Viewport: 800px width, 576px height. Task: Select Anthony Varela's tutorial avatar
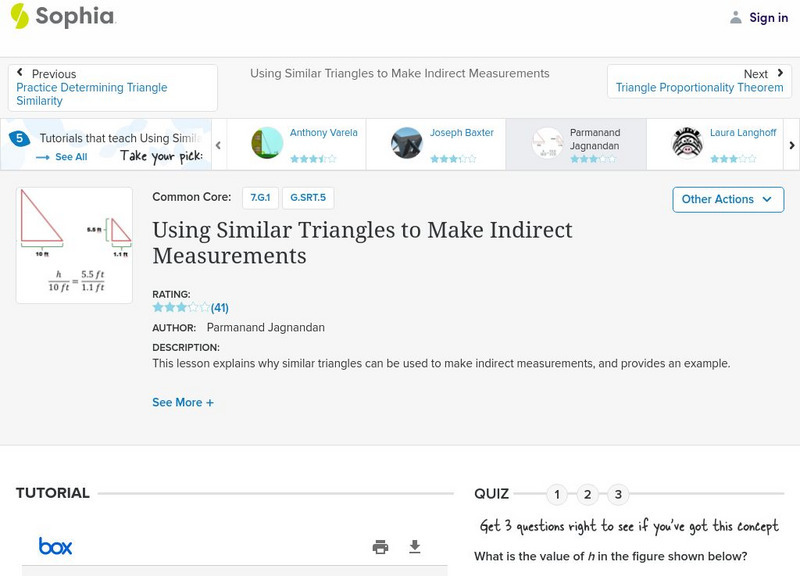pos(267,143)
